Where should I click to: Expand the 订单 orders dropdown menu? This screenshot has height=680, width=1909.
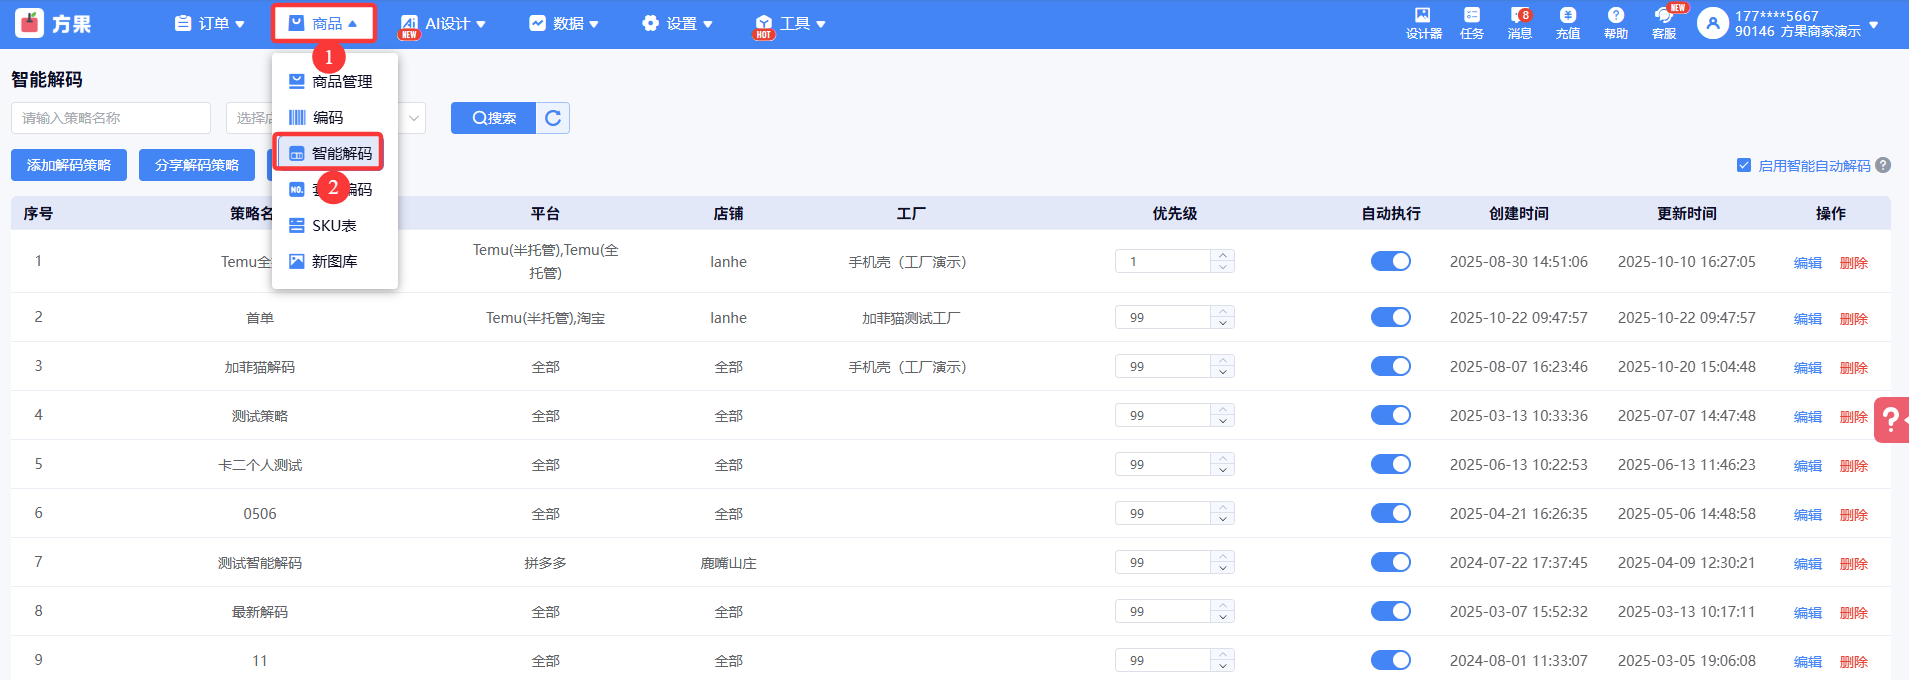pyautogui.click(x=209, y=24)
